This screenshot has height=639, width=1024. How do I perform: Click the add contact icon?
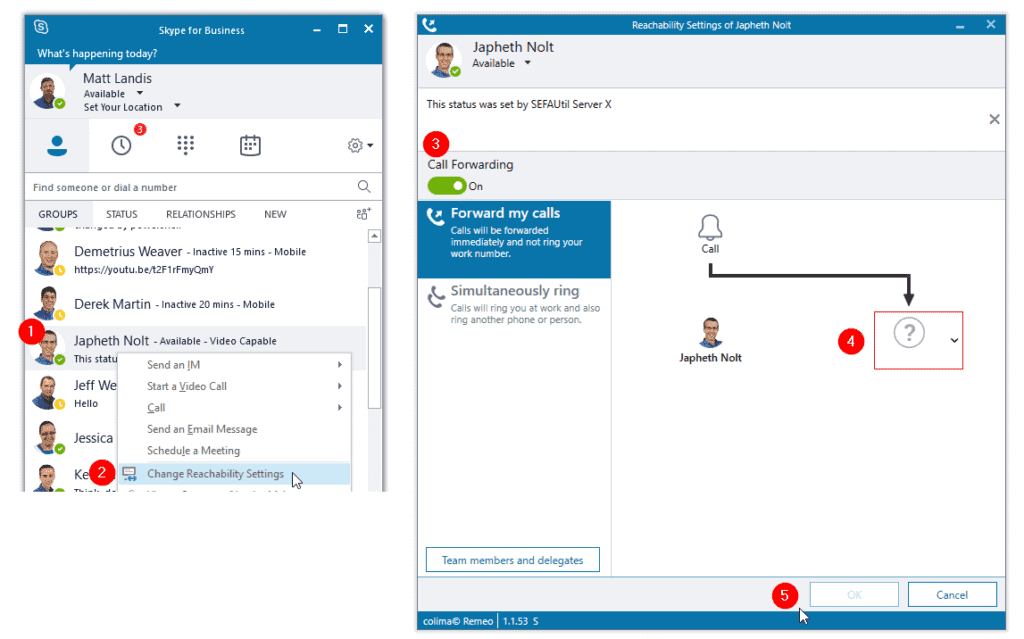pyautogui.click(x=363, y=214)
